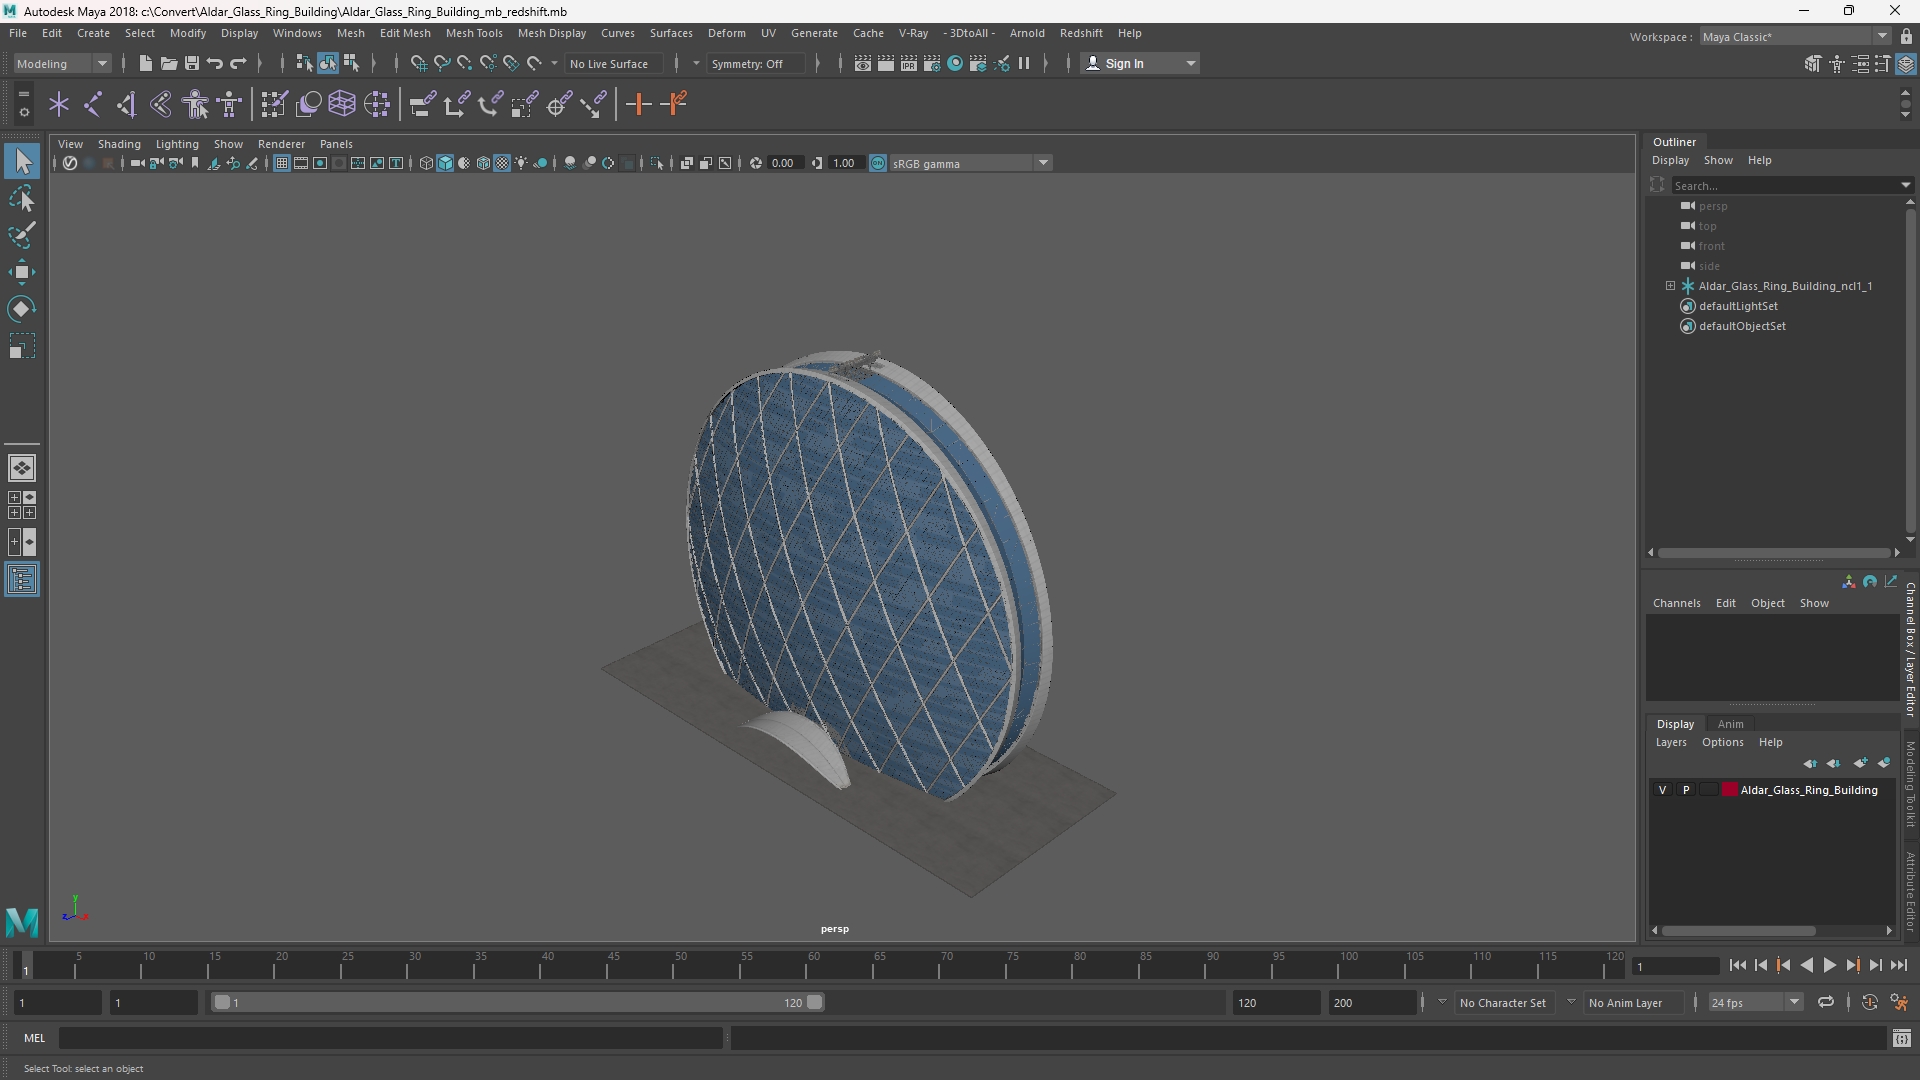
Task: Click No Character Set selector
Action: point(1502,1002)
